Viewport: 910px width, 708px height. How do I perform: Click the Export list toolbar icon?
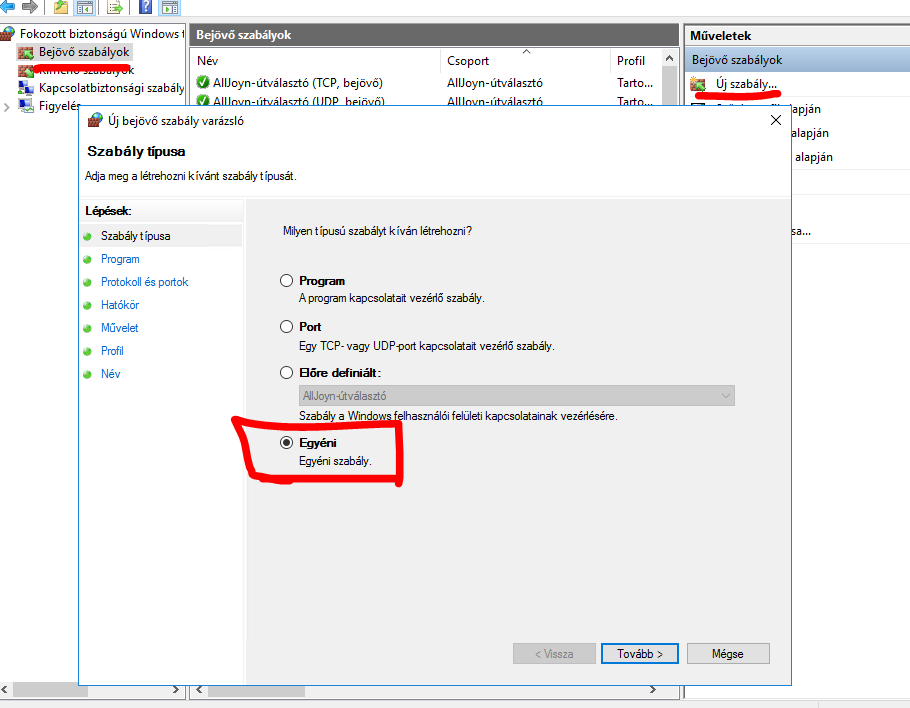[115, 8]
